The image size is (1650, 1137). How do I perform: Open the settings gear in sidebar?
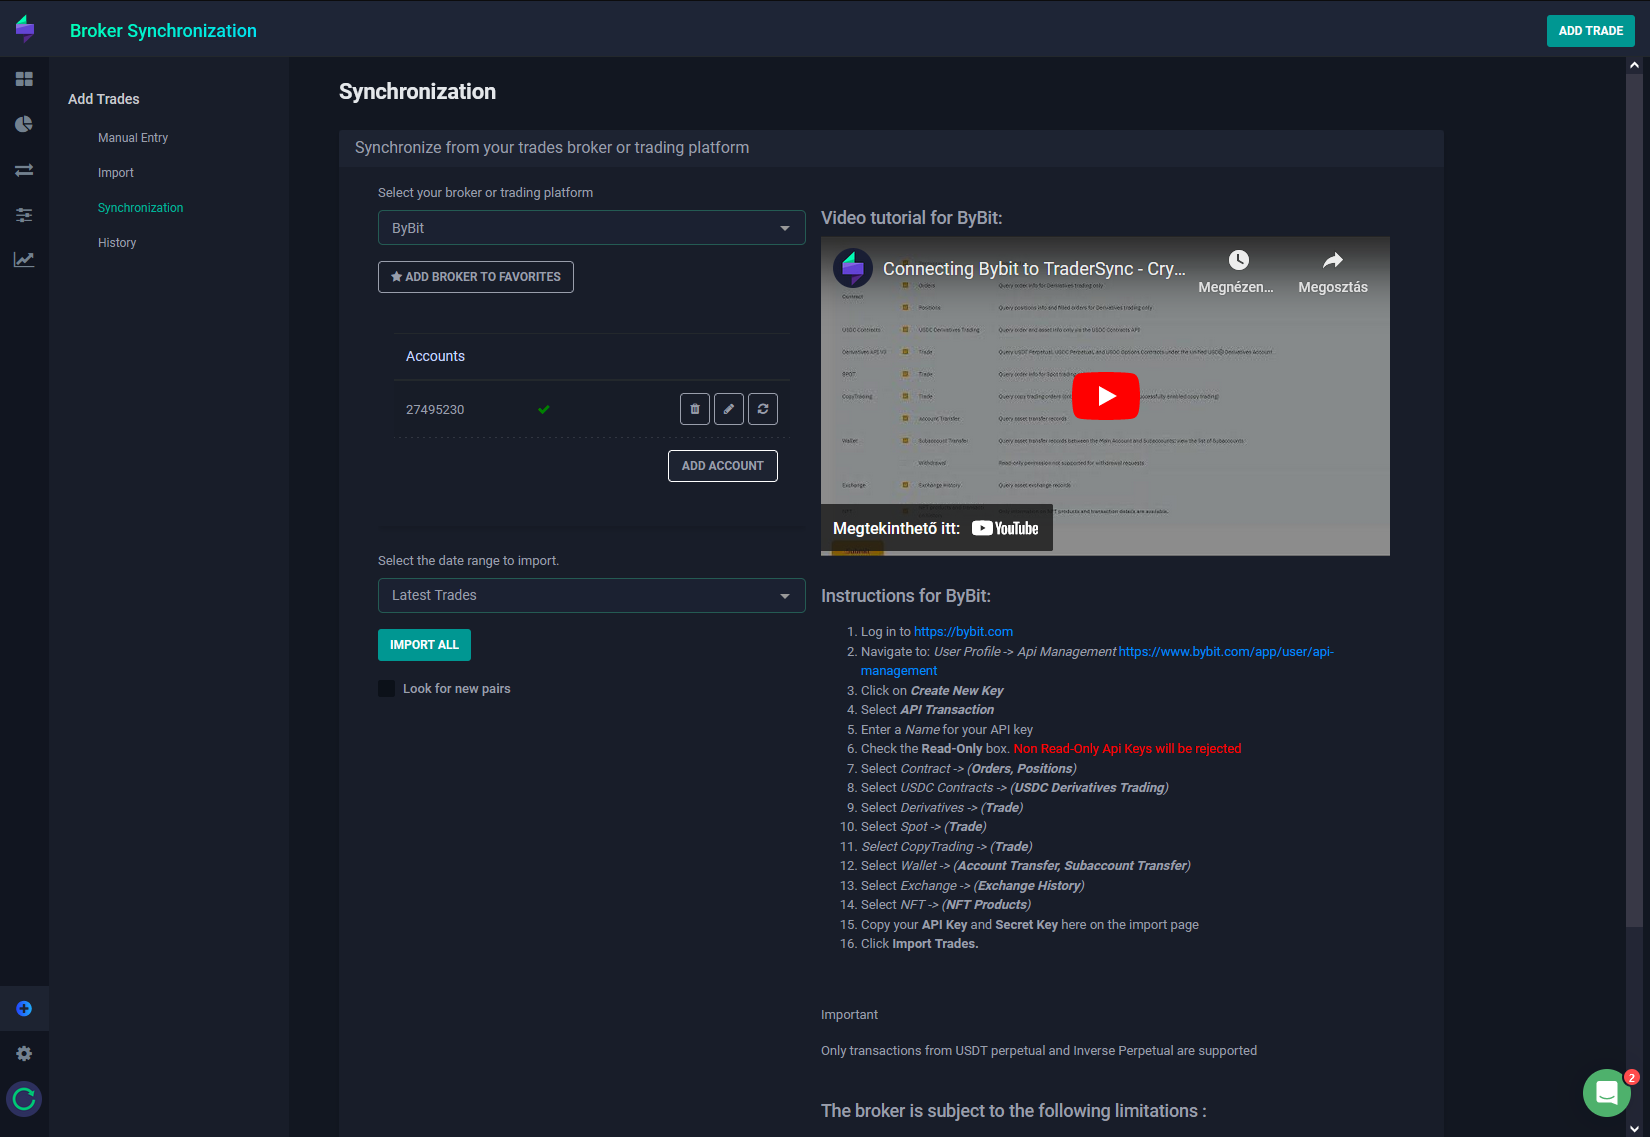point(24,1054)
